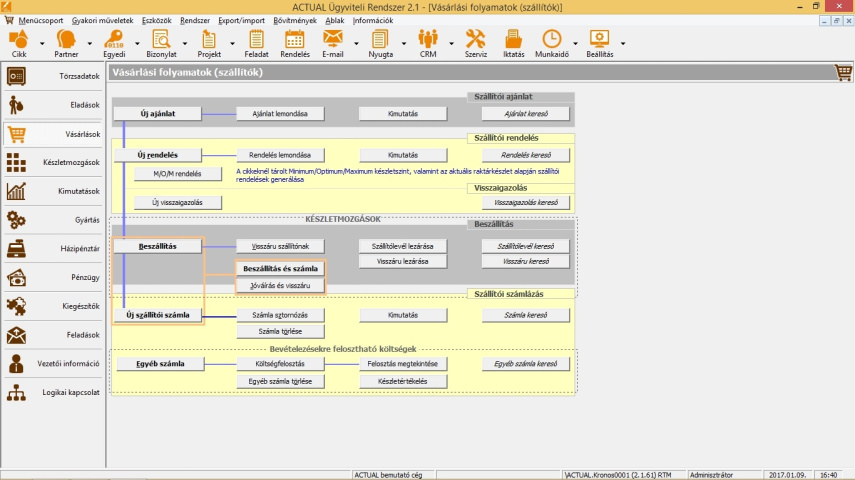Click the Költségfelosztás button

pos(280,364)
